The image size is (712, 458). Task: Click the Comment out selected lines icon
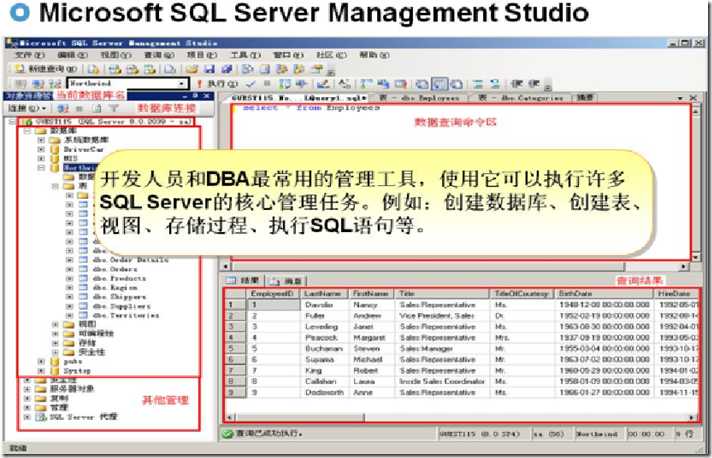click(x=478, y=84)
